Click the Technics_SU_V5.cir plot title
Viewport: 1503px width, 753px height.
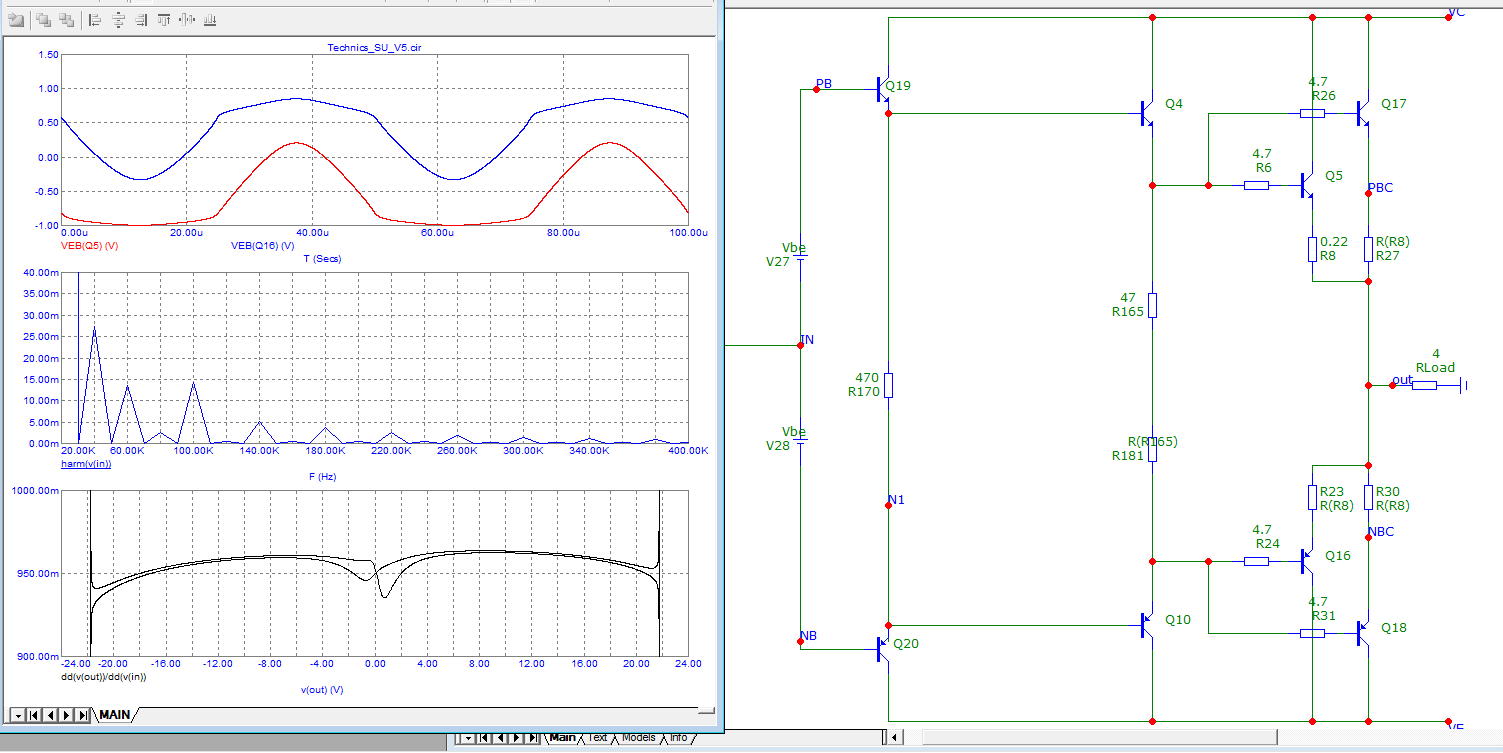pyautogui.click(x=375, y=47)
